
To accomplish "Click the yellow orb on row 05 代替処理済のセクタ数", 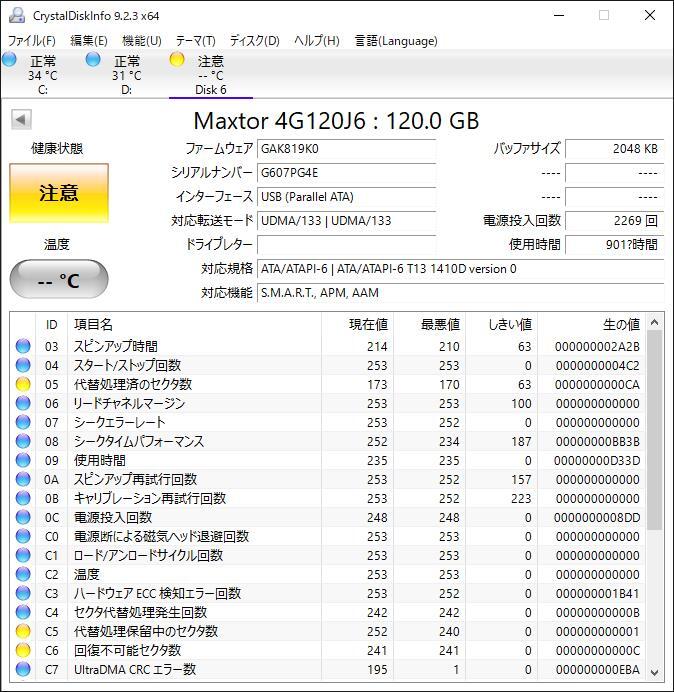I will tap(23, 384).
